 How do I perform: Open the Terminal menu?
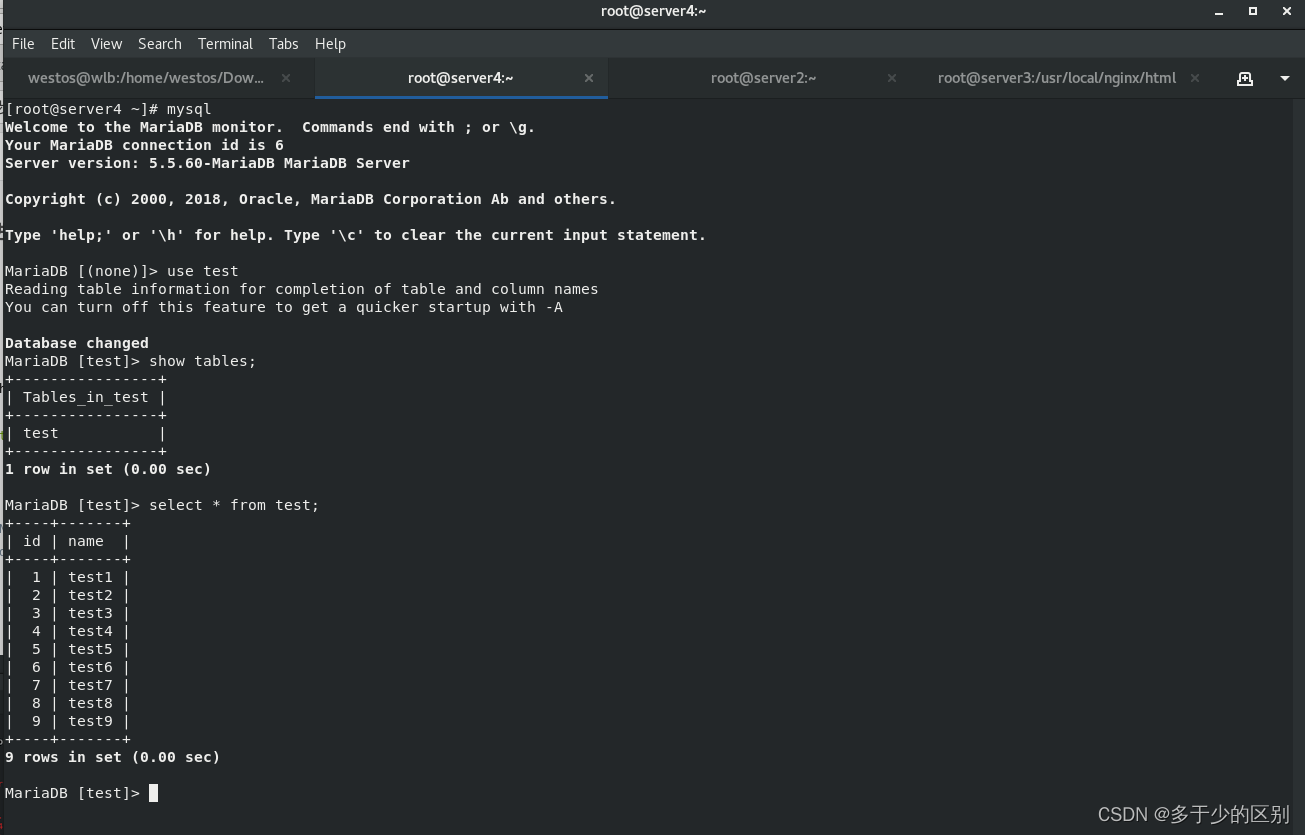tap(225, 44)
